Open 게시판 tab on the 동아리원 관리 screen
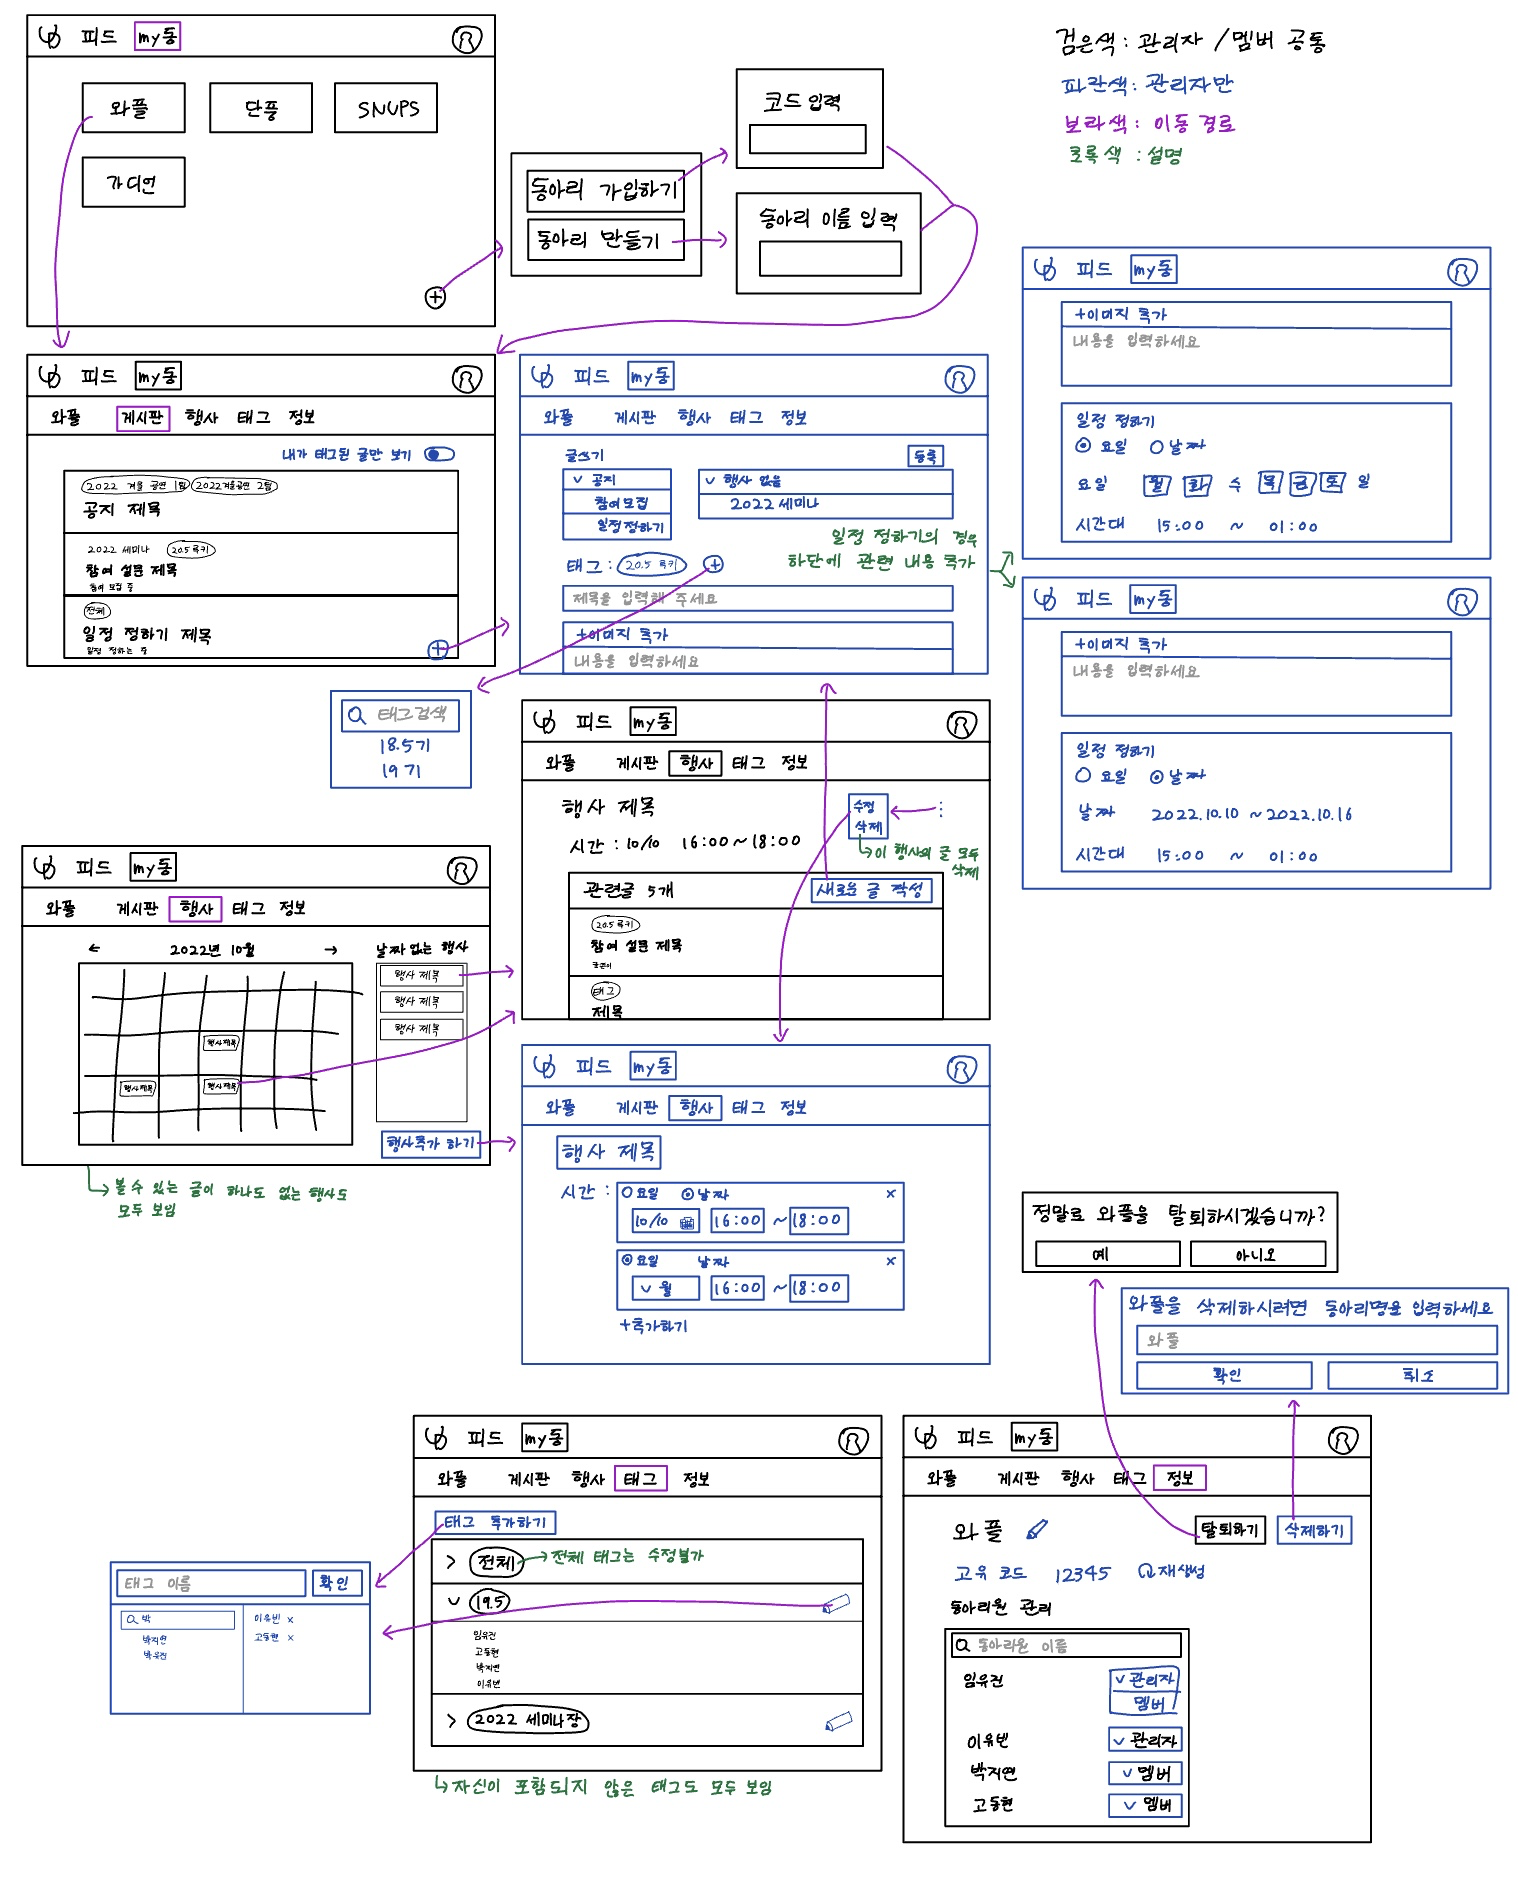1518x1891 pixels. click(x=1019, y=1478)
